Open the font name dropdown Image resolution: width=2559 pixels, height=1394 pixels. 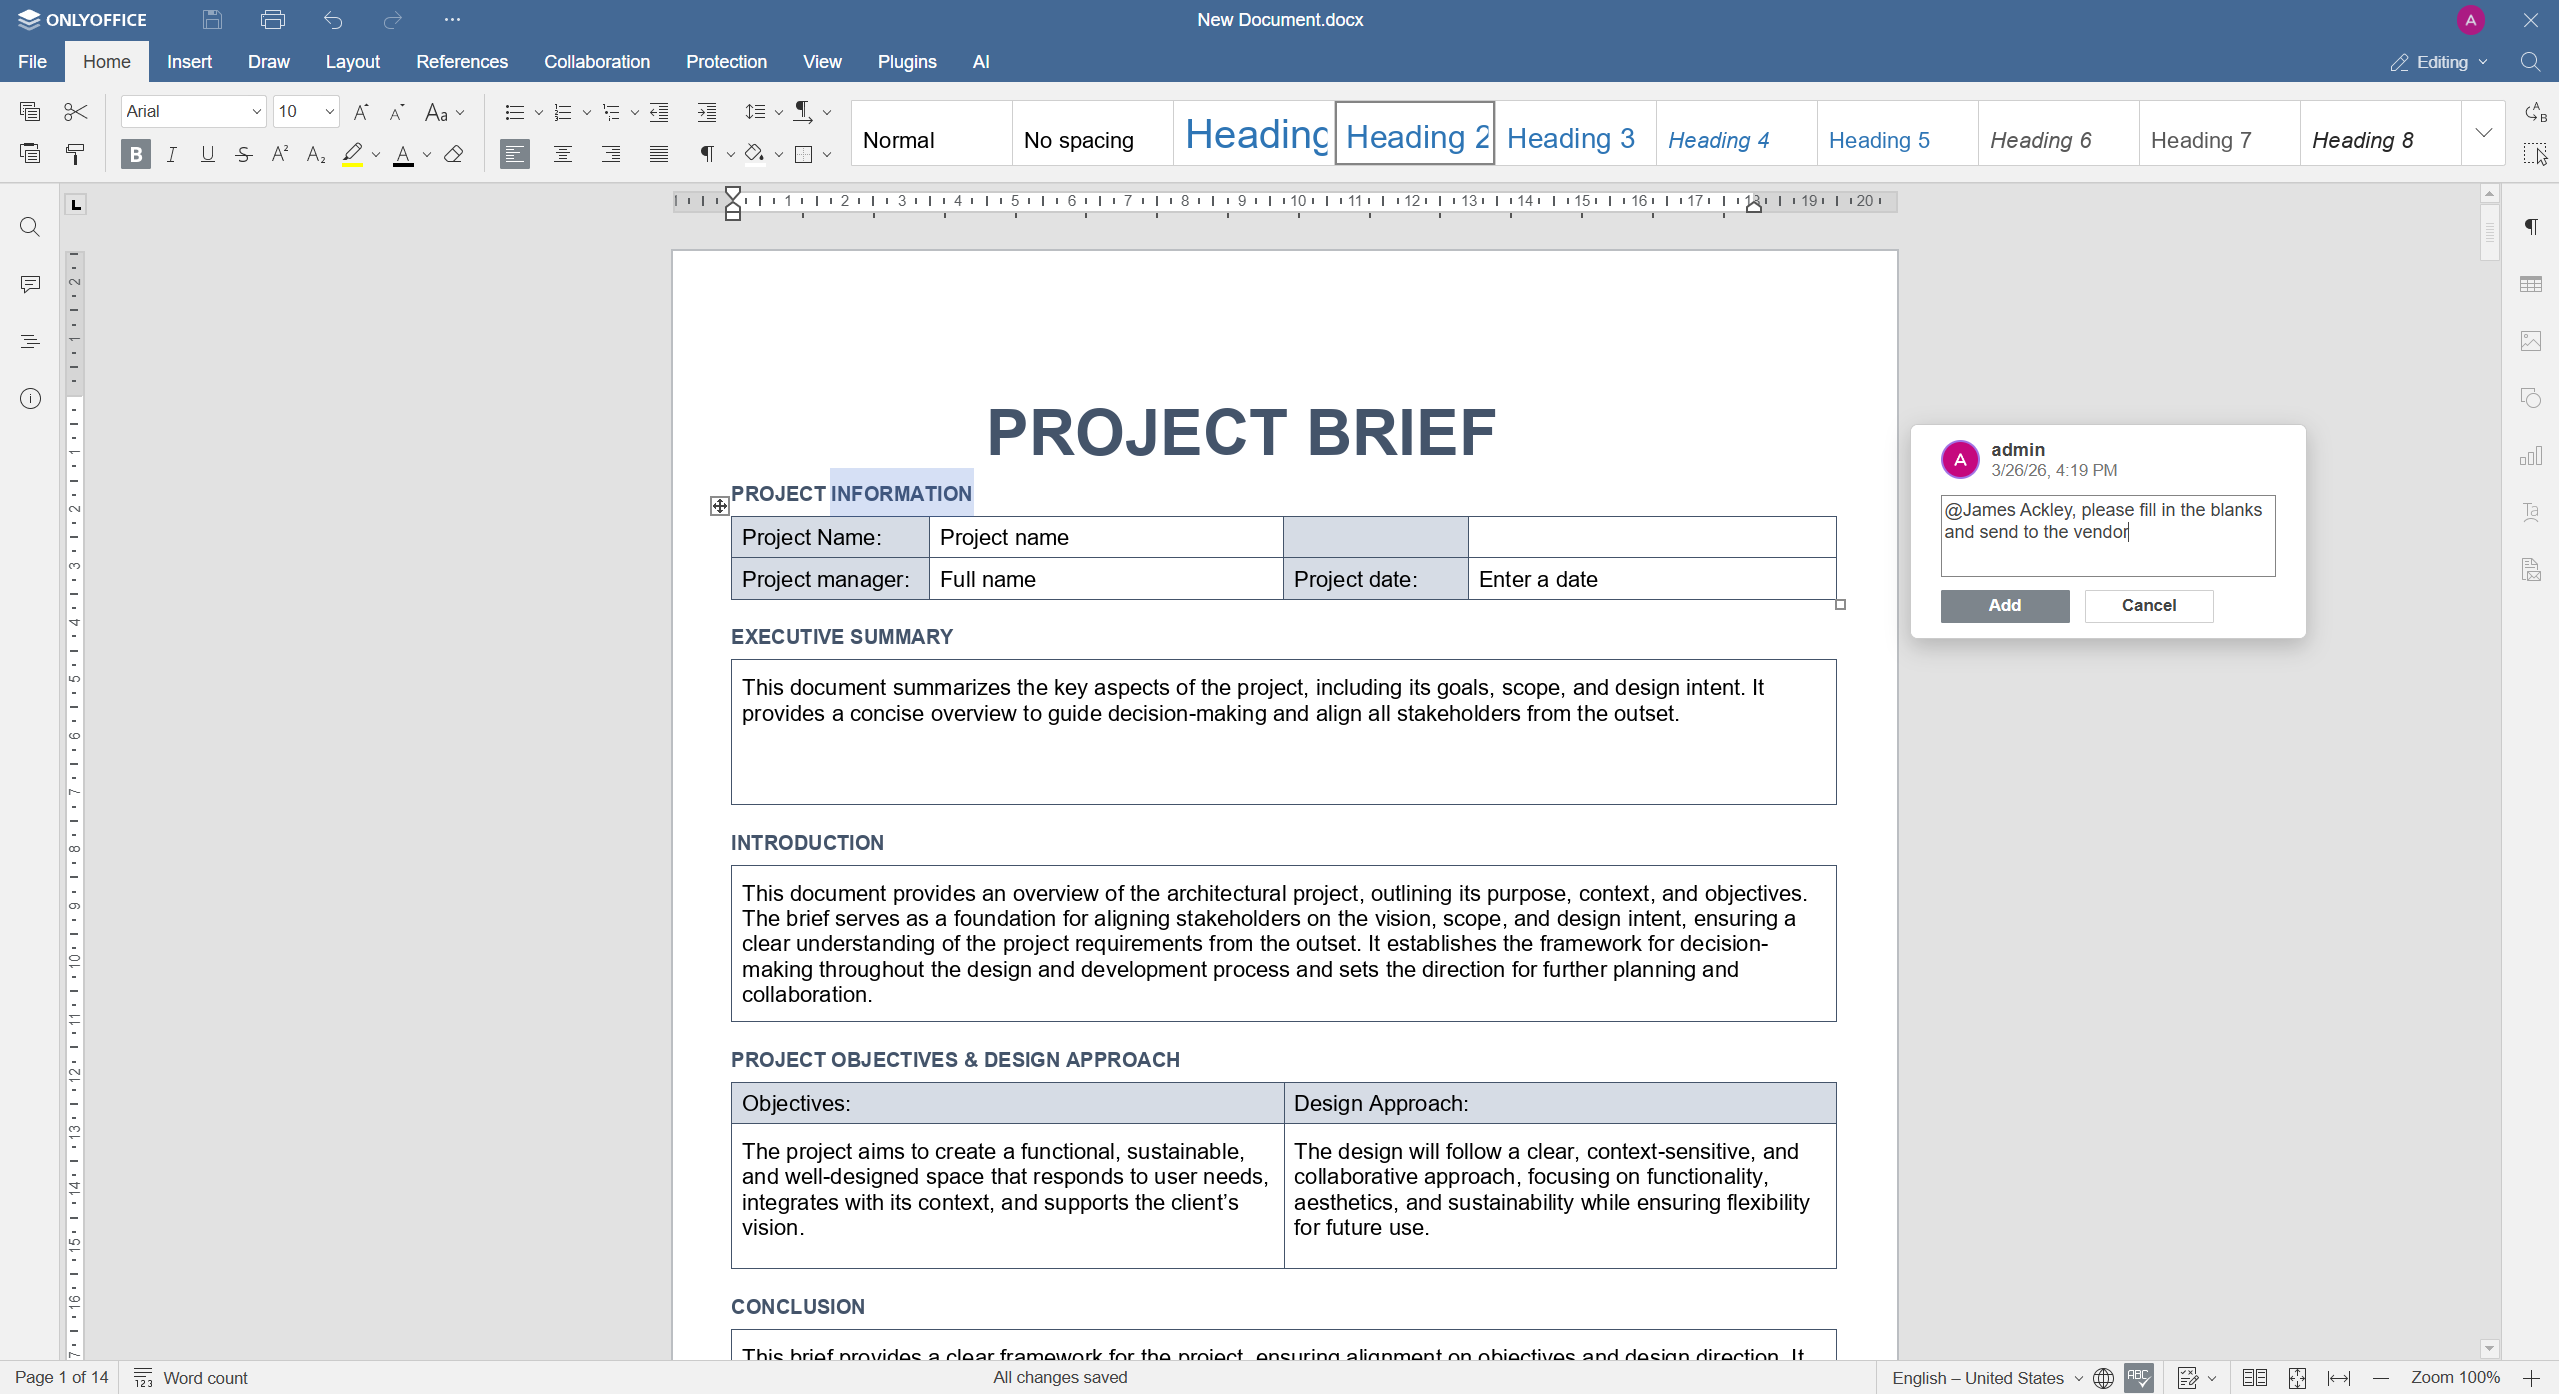(x=256, y=112)
